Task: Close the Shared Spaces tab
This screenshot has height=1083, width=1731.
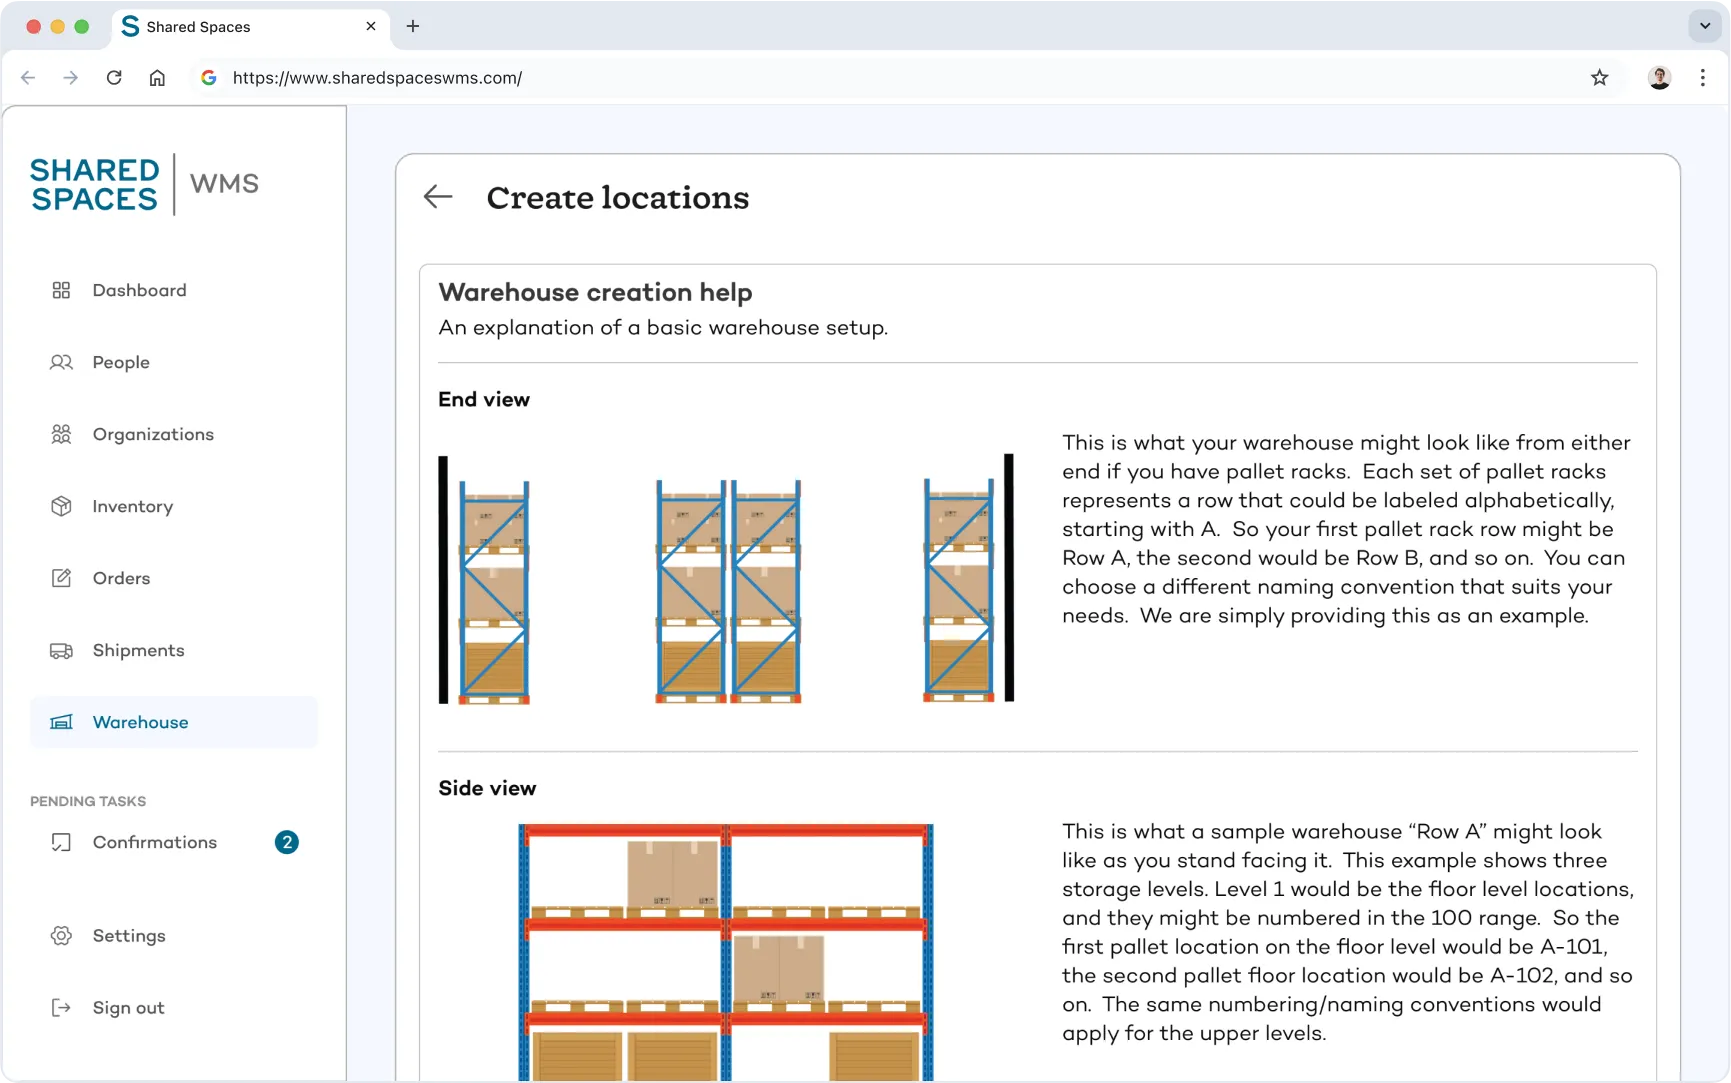Action: 371,26
